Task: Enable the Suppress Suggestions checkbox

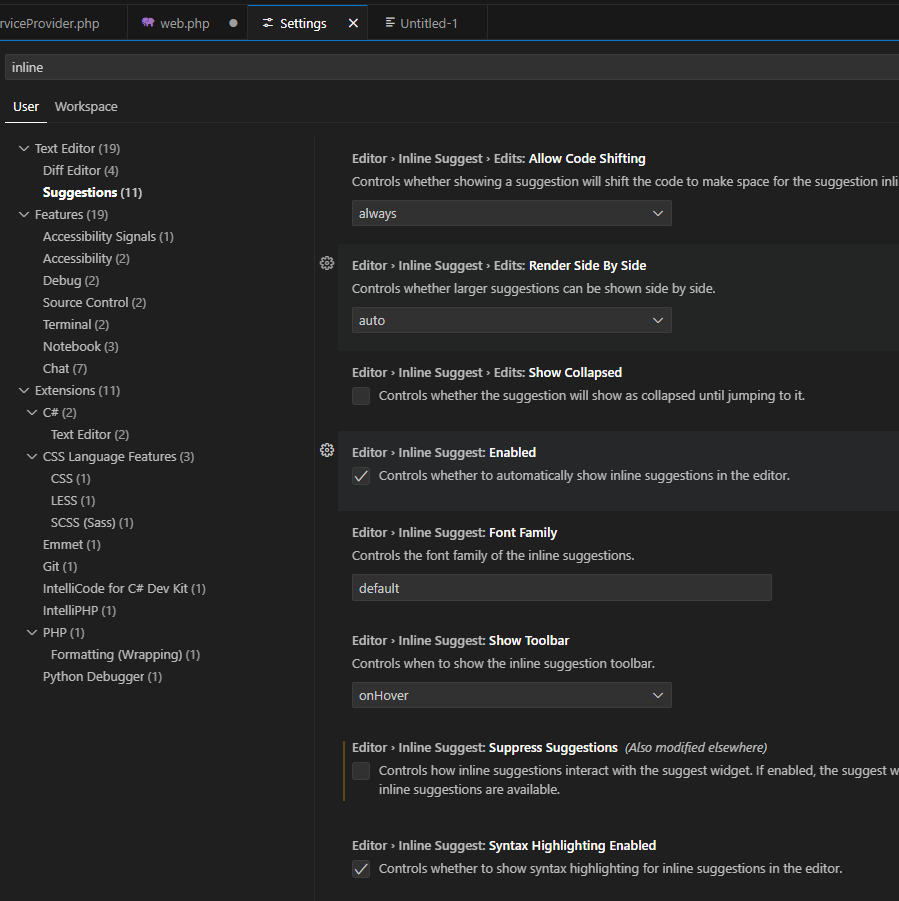Action: [x=361, y=771]
